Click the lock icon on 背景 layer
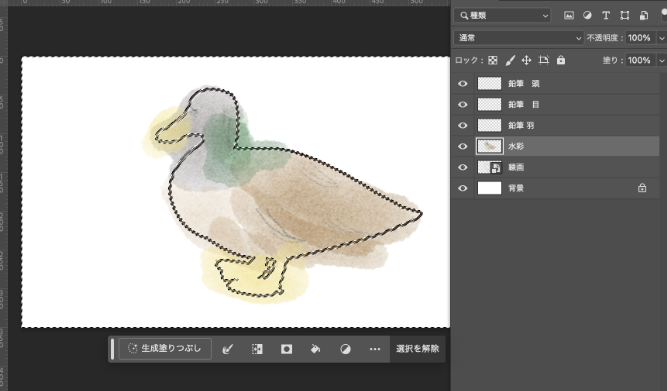 [x=642, y=188]
